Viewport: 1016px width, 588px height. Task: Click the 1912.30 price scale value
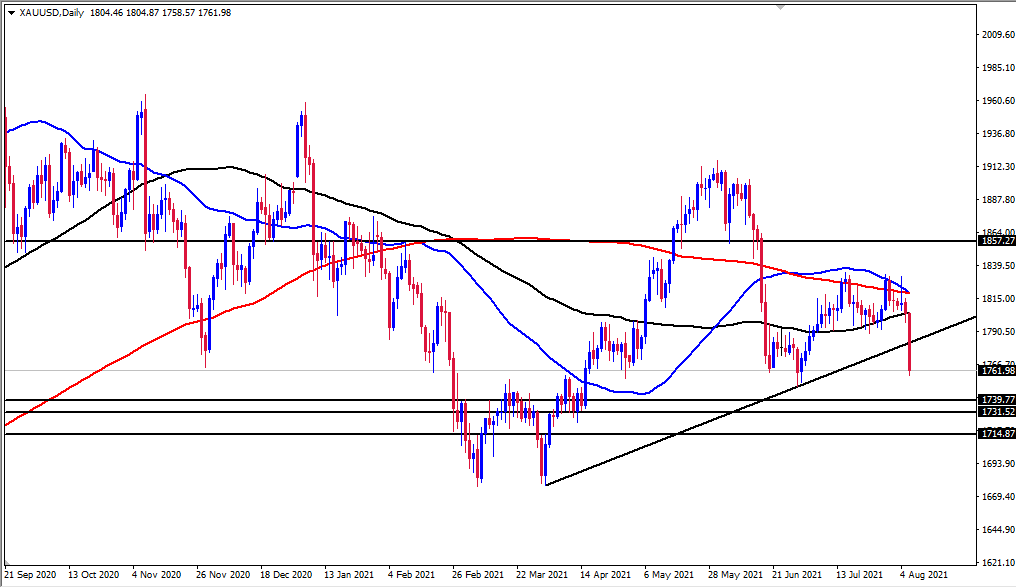coord(999,167)
